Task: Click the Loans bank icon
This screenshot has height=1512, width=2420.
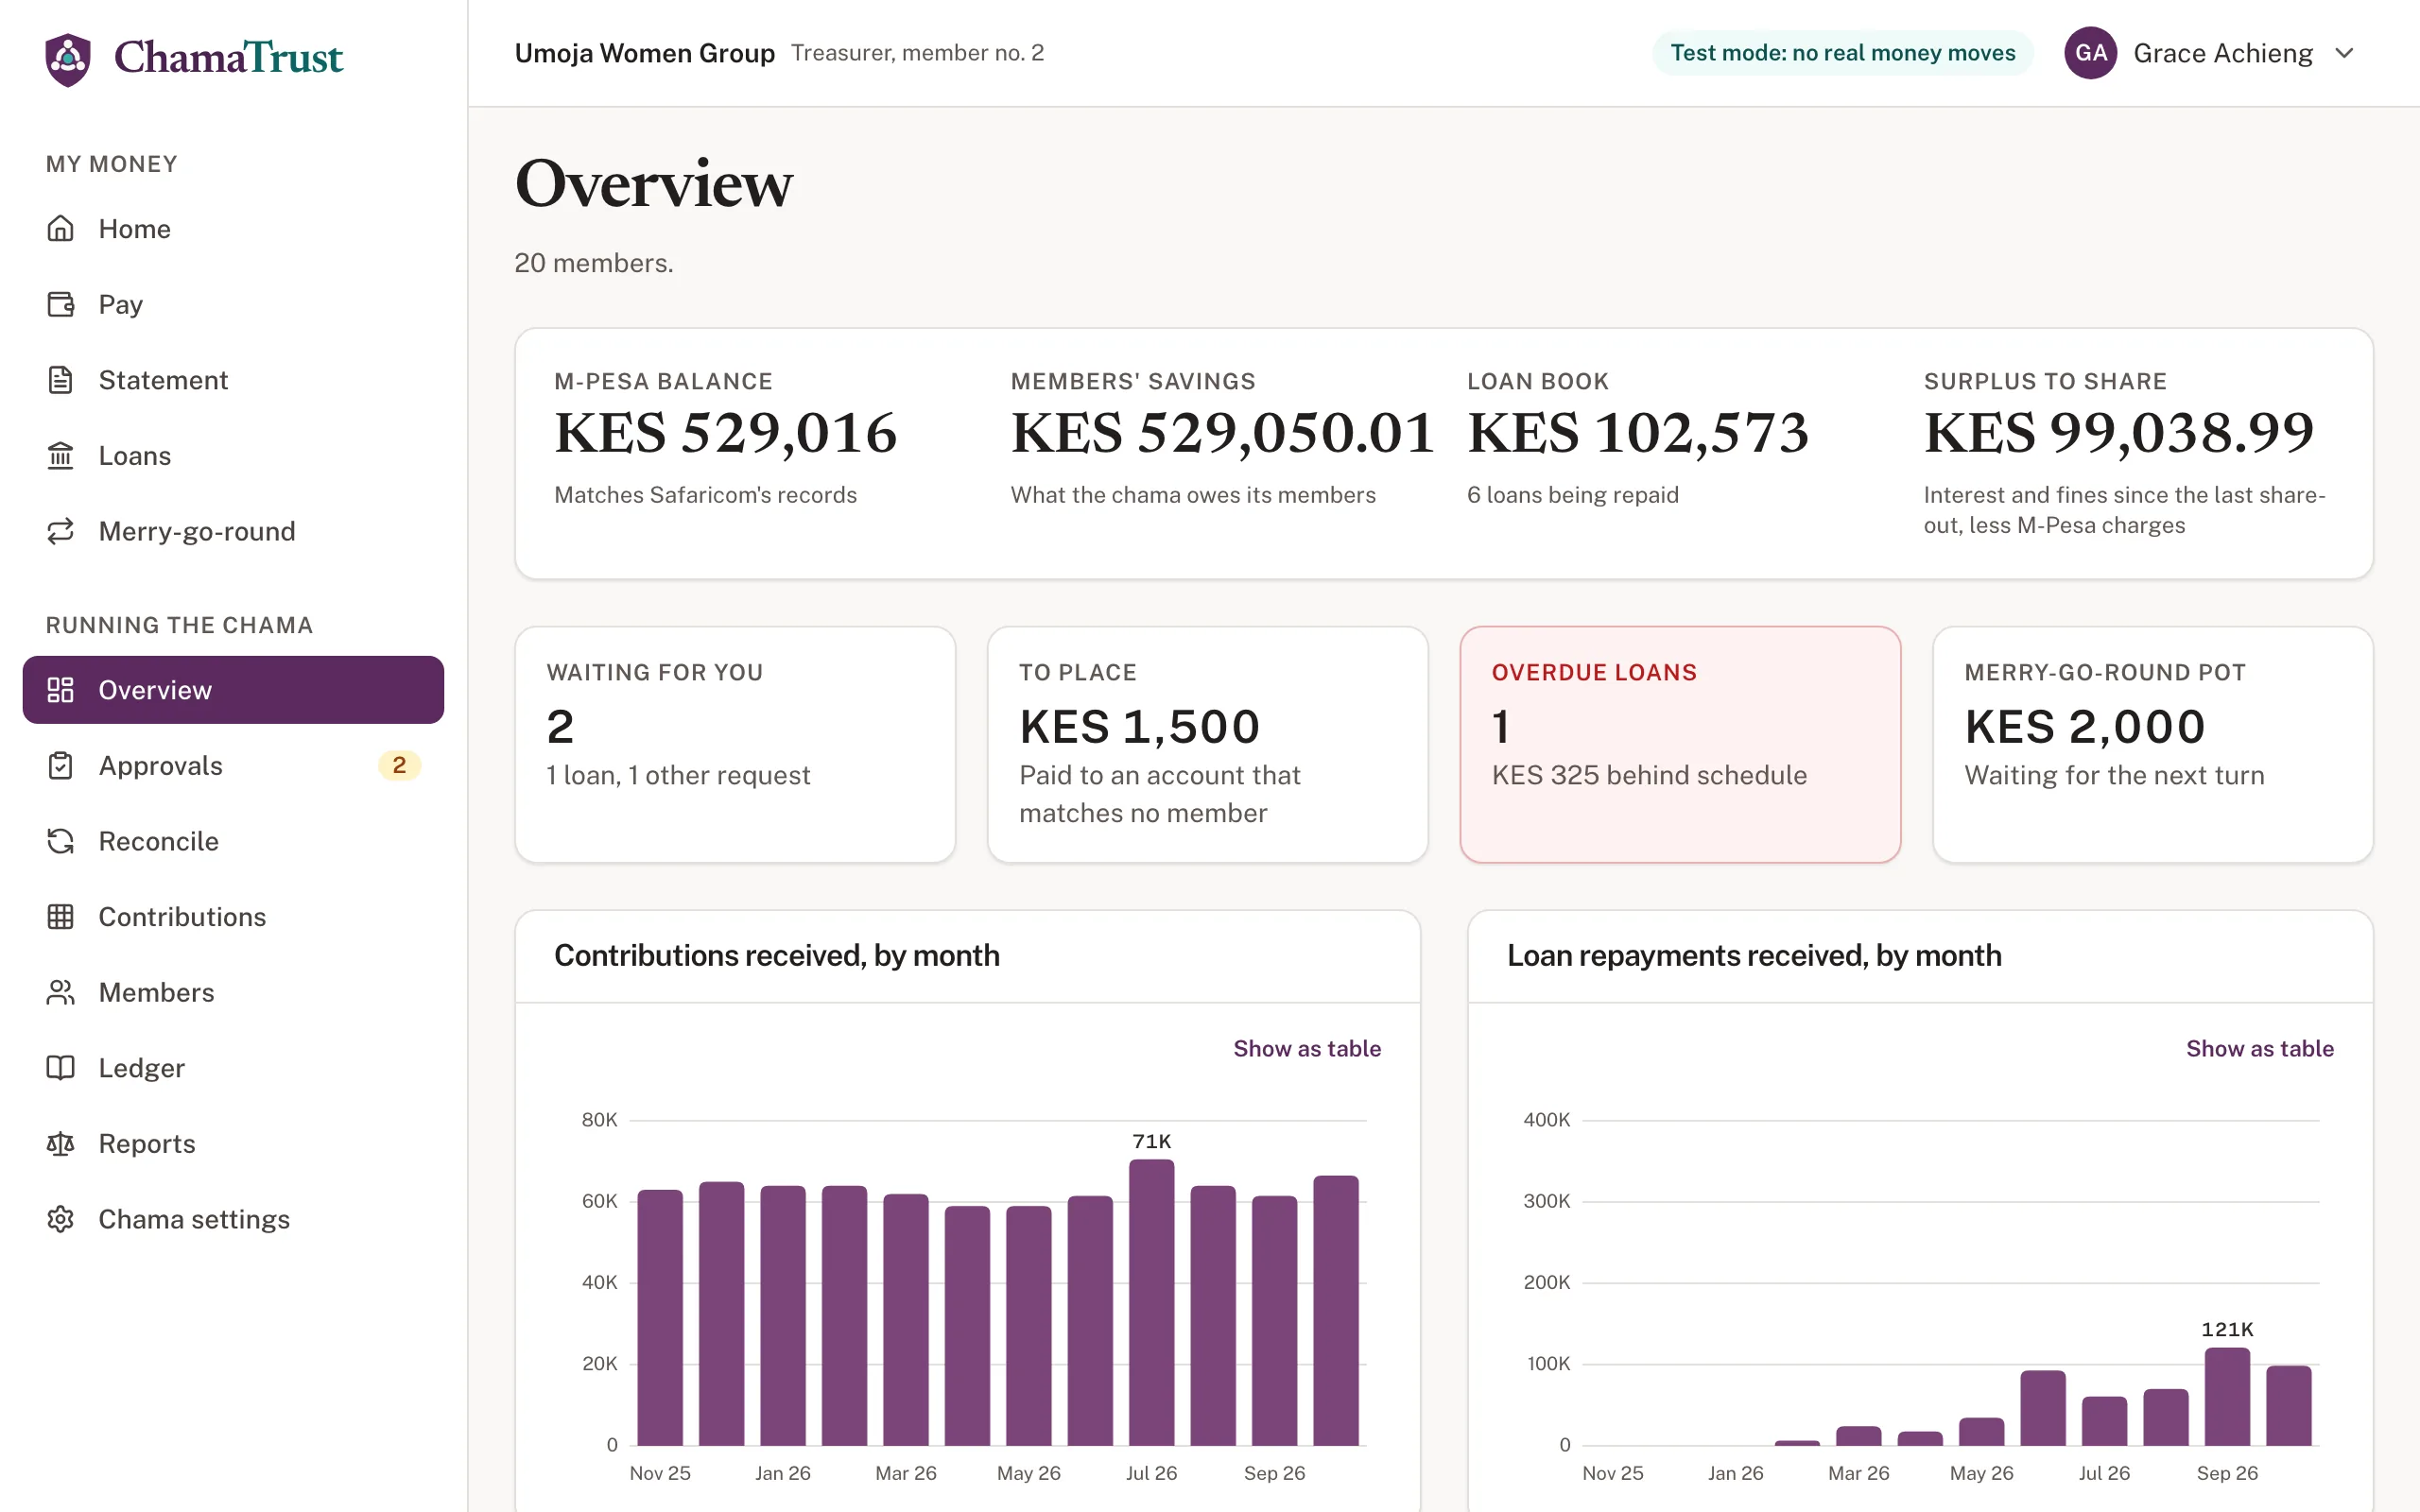Action: click(x=61, y=456)
